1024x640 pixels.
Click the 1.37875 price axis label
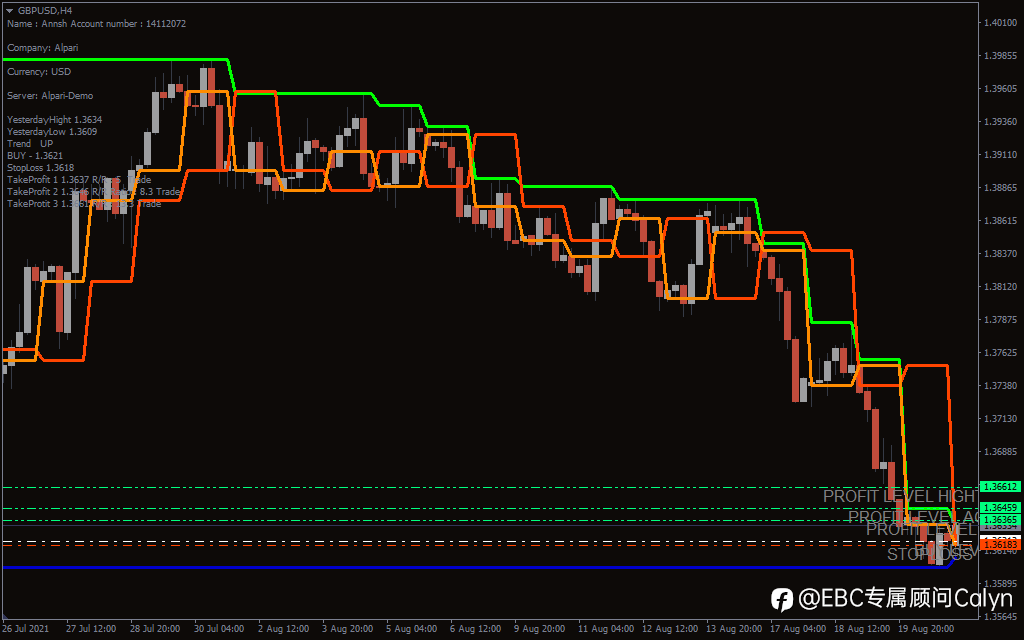1000,319
